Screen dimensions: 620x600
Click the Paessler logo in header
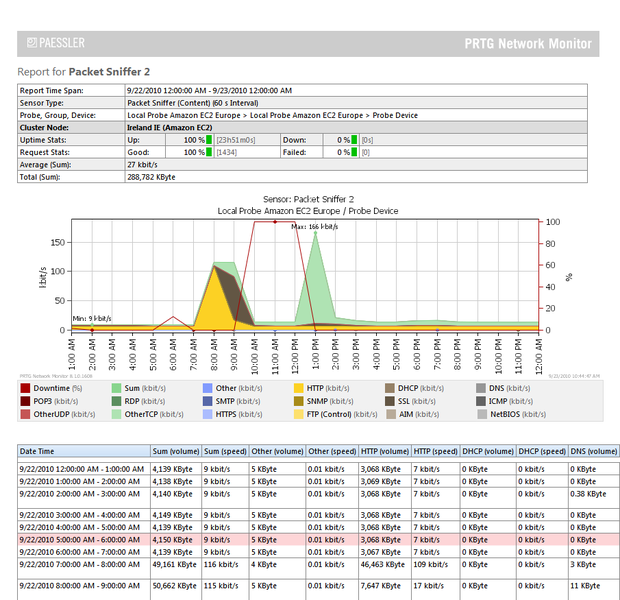[55, 43]
